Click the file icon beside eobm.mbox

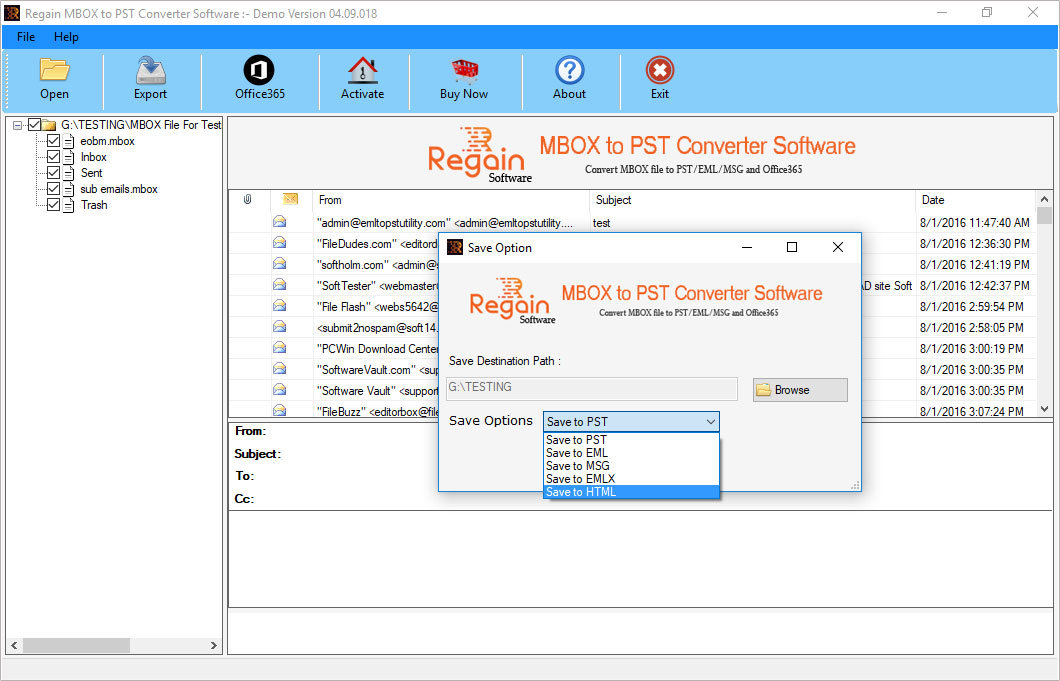tap(68, 141)
